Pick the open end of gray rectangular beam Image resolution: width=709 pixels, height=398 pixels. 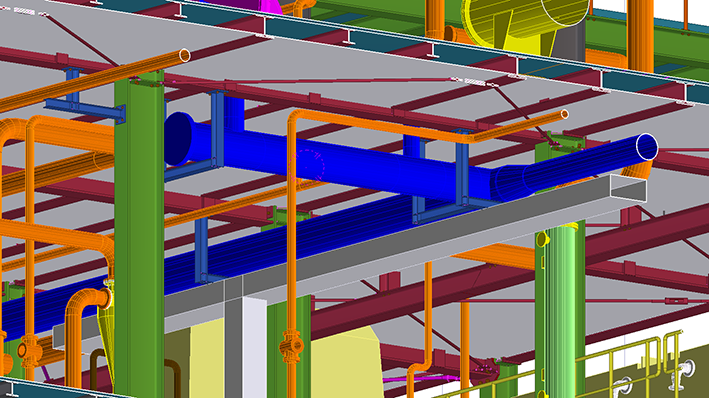click(628, 188)
